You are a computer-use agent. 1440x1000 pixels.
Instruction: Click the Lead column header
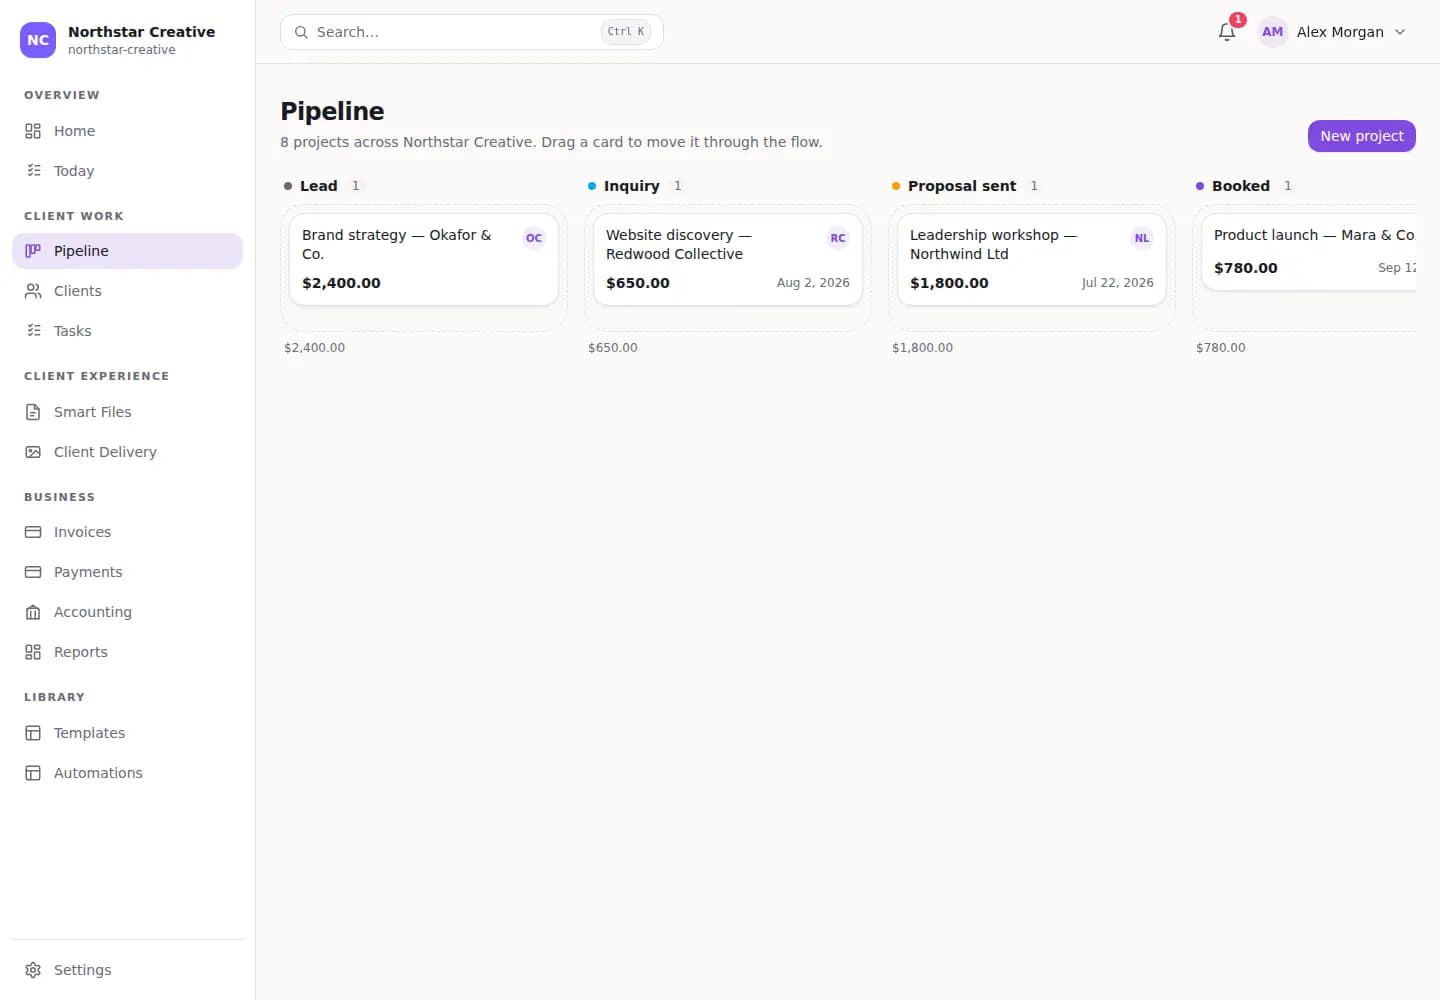[319, 186]
